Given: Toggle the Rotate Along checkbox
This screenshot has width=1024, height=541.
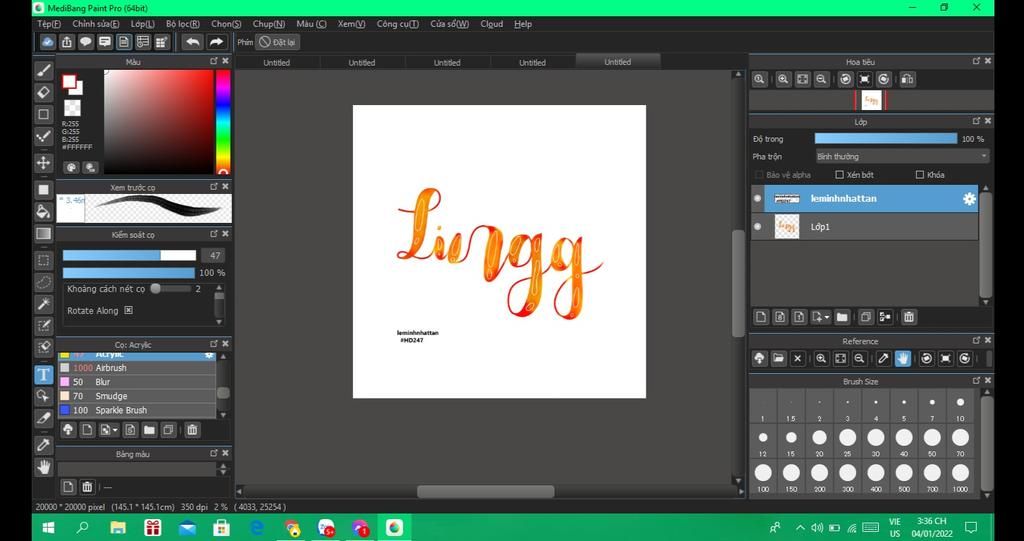Looking at the screenshot, I should [129, 310].
